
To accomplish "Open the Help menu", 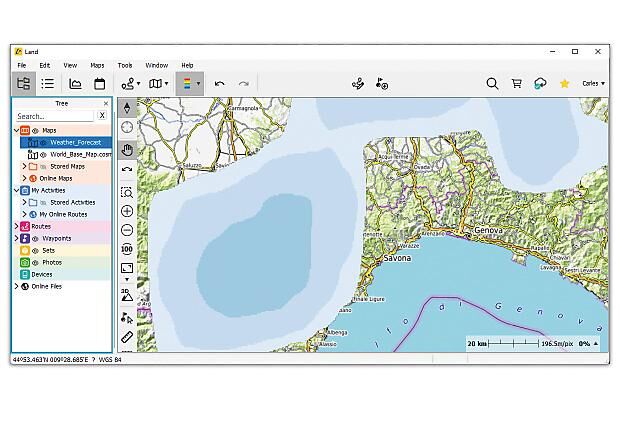I will pos(187,65).
